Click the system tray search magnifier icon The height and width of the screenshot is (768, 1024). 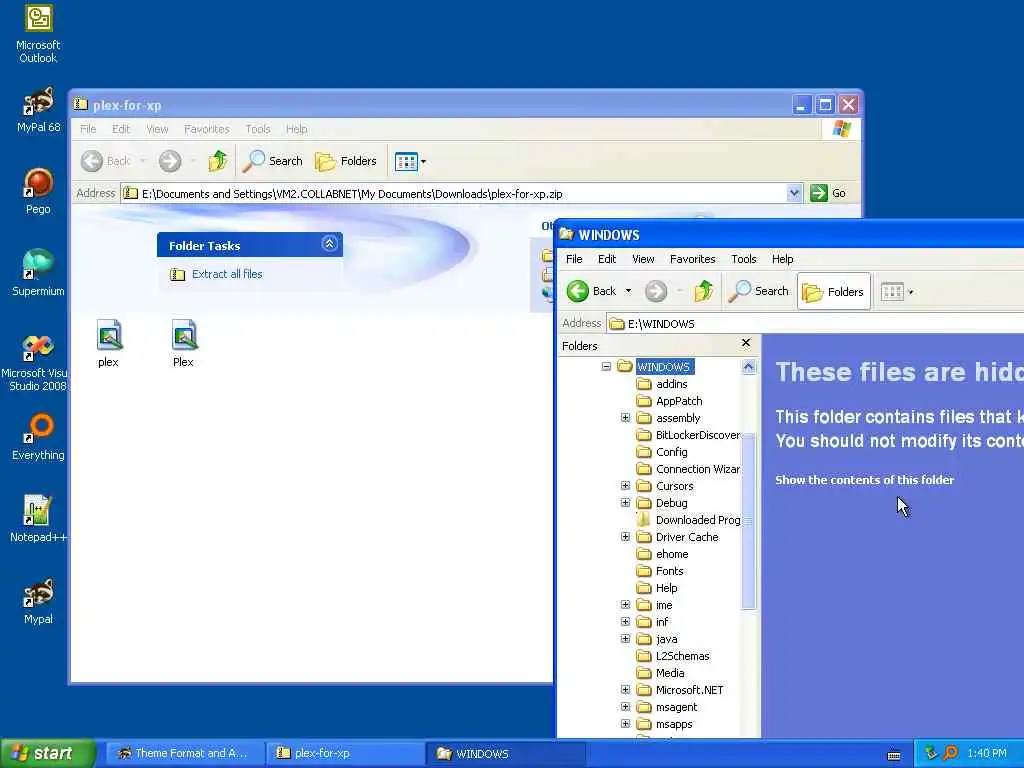click(x=950, y=753)
